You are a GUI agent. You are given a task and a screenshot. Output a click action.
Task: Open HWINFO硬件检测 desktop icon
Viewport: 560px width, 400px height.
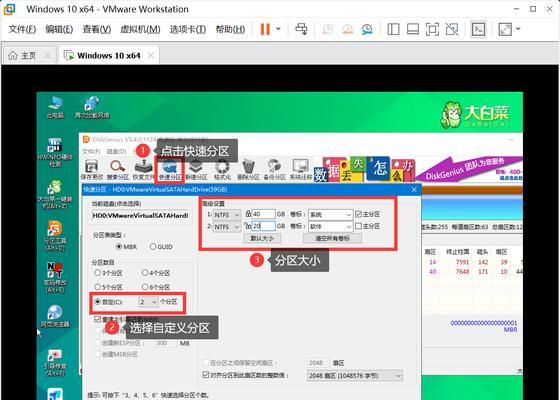pos(55,153)
